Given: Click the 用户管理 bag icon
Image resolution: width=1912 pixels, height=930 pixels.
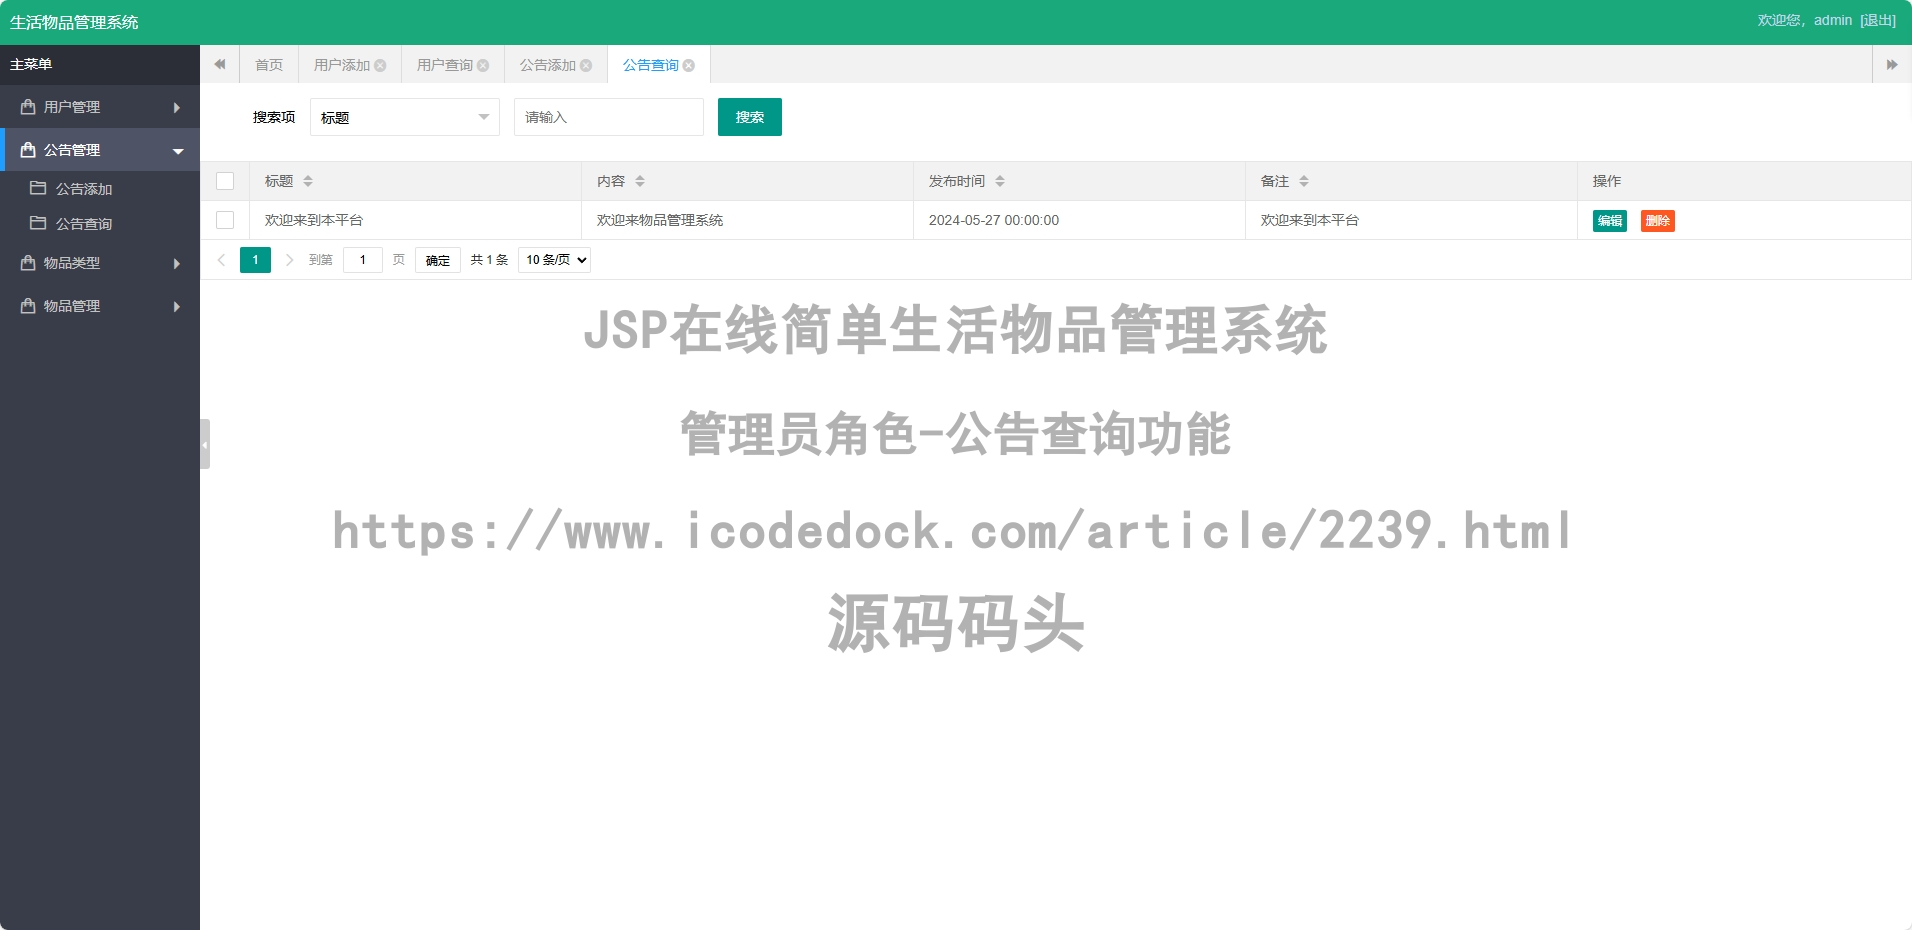Looking at the screenshot, I should 28,107.
